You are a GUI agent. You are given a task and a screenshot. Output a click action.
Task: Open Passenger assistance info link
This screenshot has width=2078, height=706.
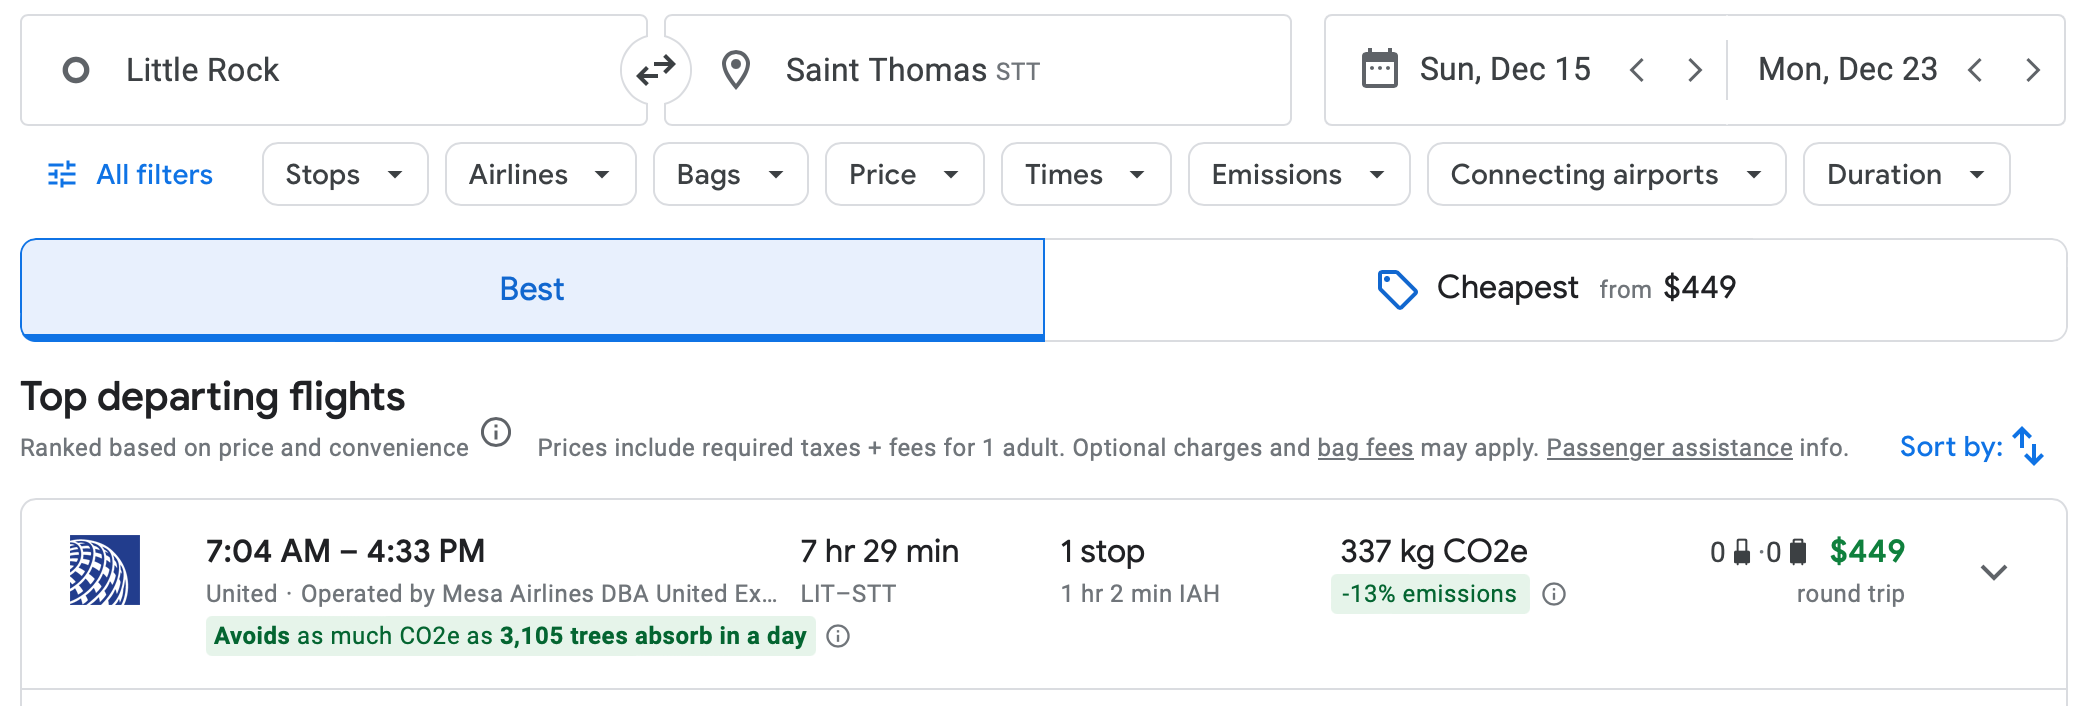tap(1669, 448)
